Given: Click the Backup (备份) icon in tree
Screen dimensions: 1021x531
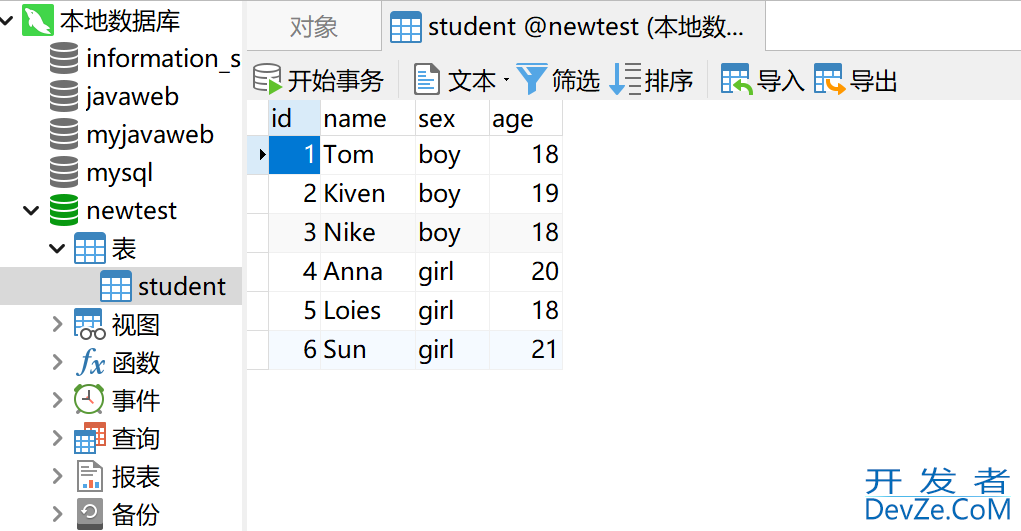Looking at the screenshot, I should click(90, 514).
